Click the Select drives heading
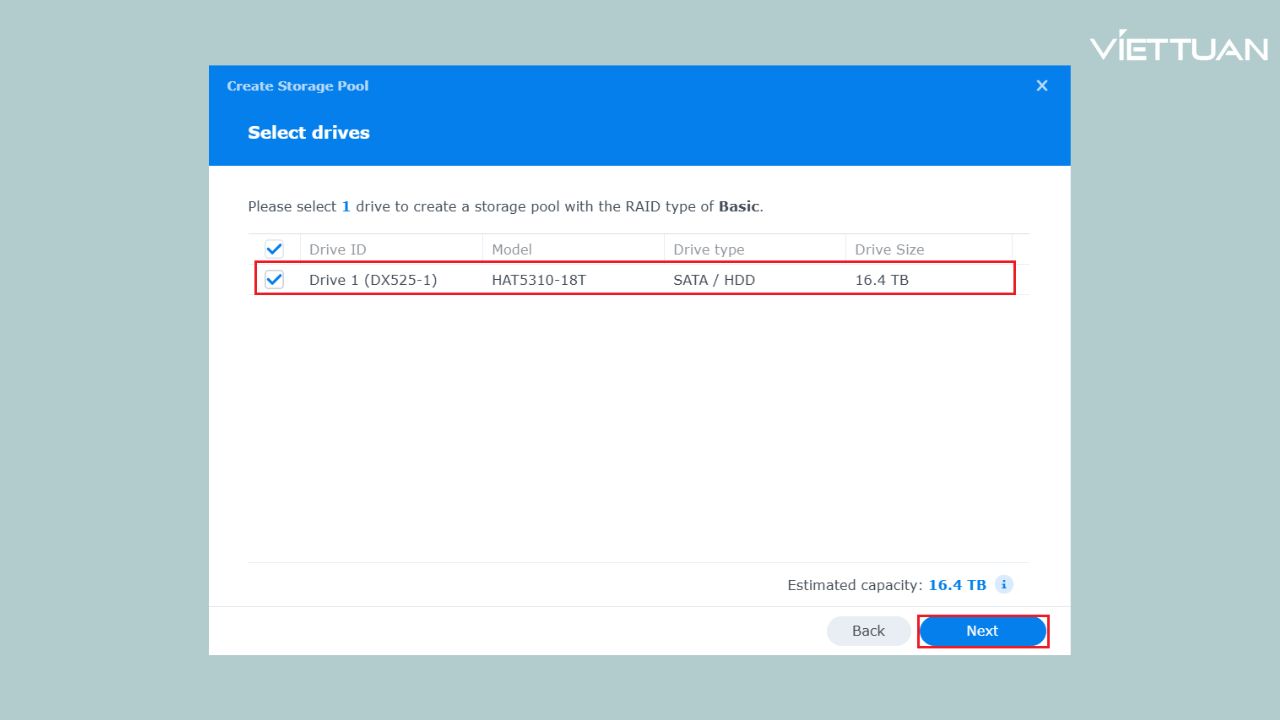 (x=308, y=133)
